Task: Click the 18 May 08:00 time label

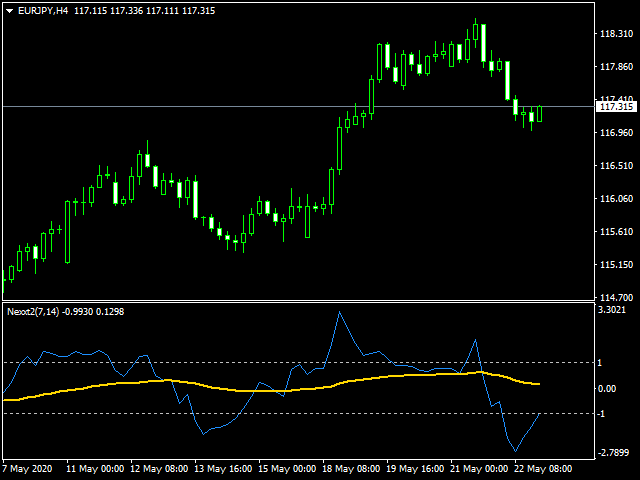Action: click(x=351, y=469)
